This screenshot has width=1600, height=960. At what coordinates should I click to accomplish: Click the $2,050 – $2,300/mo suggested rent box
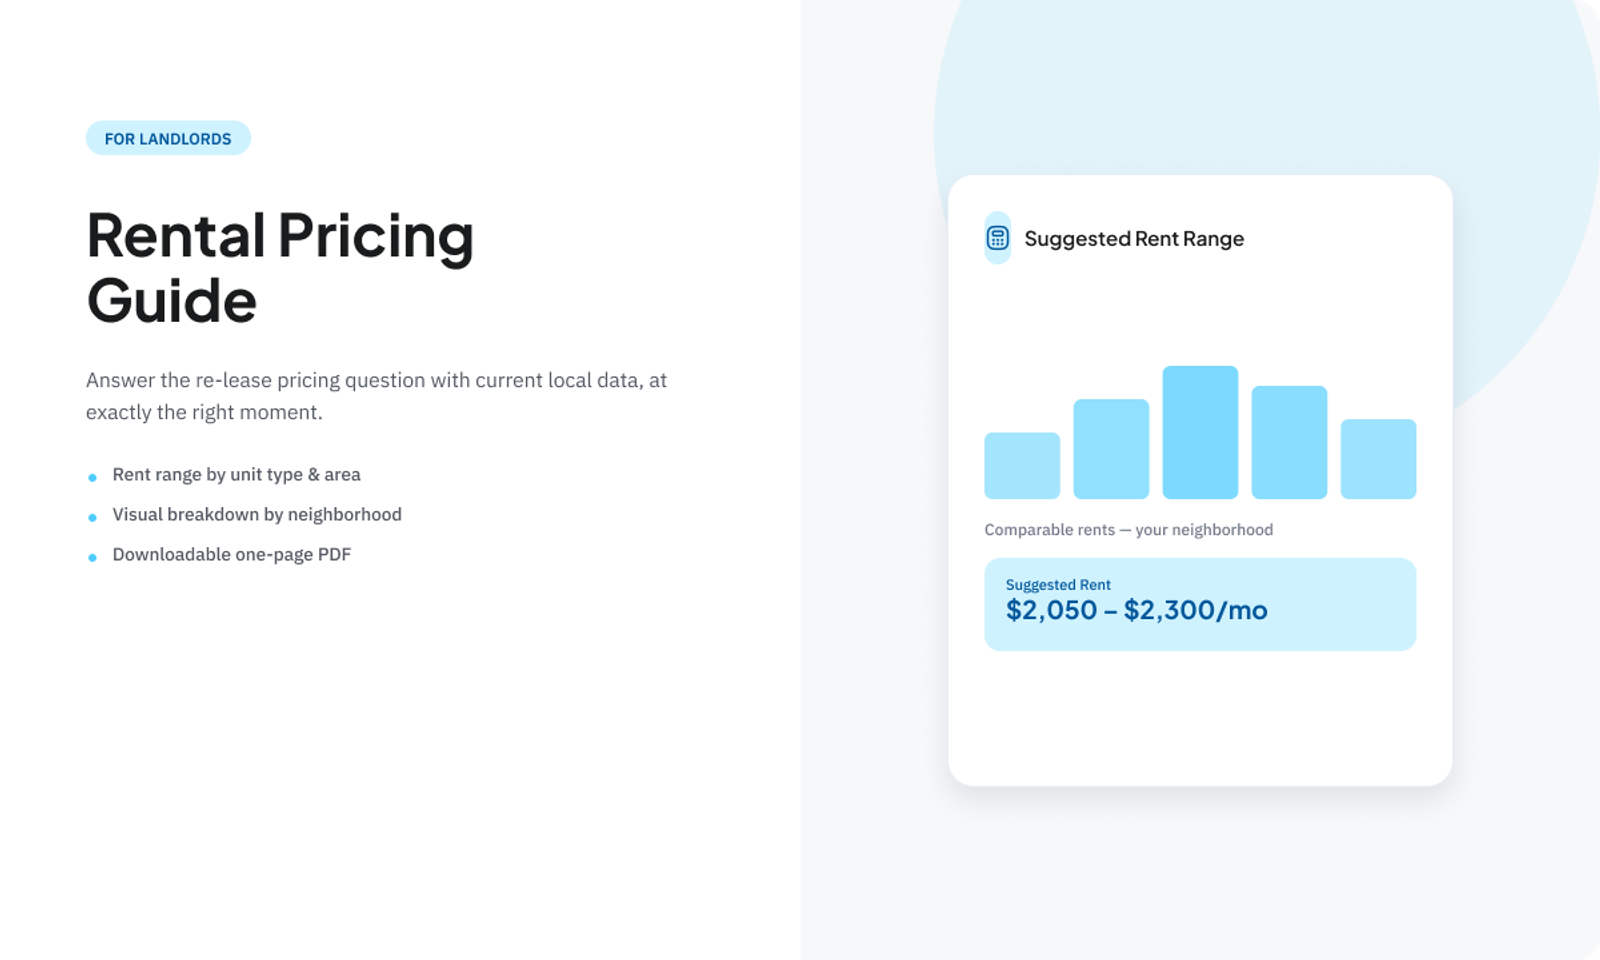pyautogui.click(x=1200, y=604)
